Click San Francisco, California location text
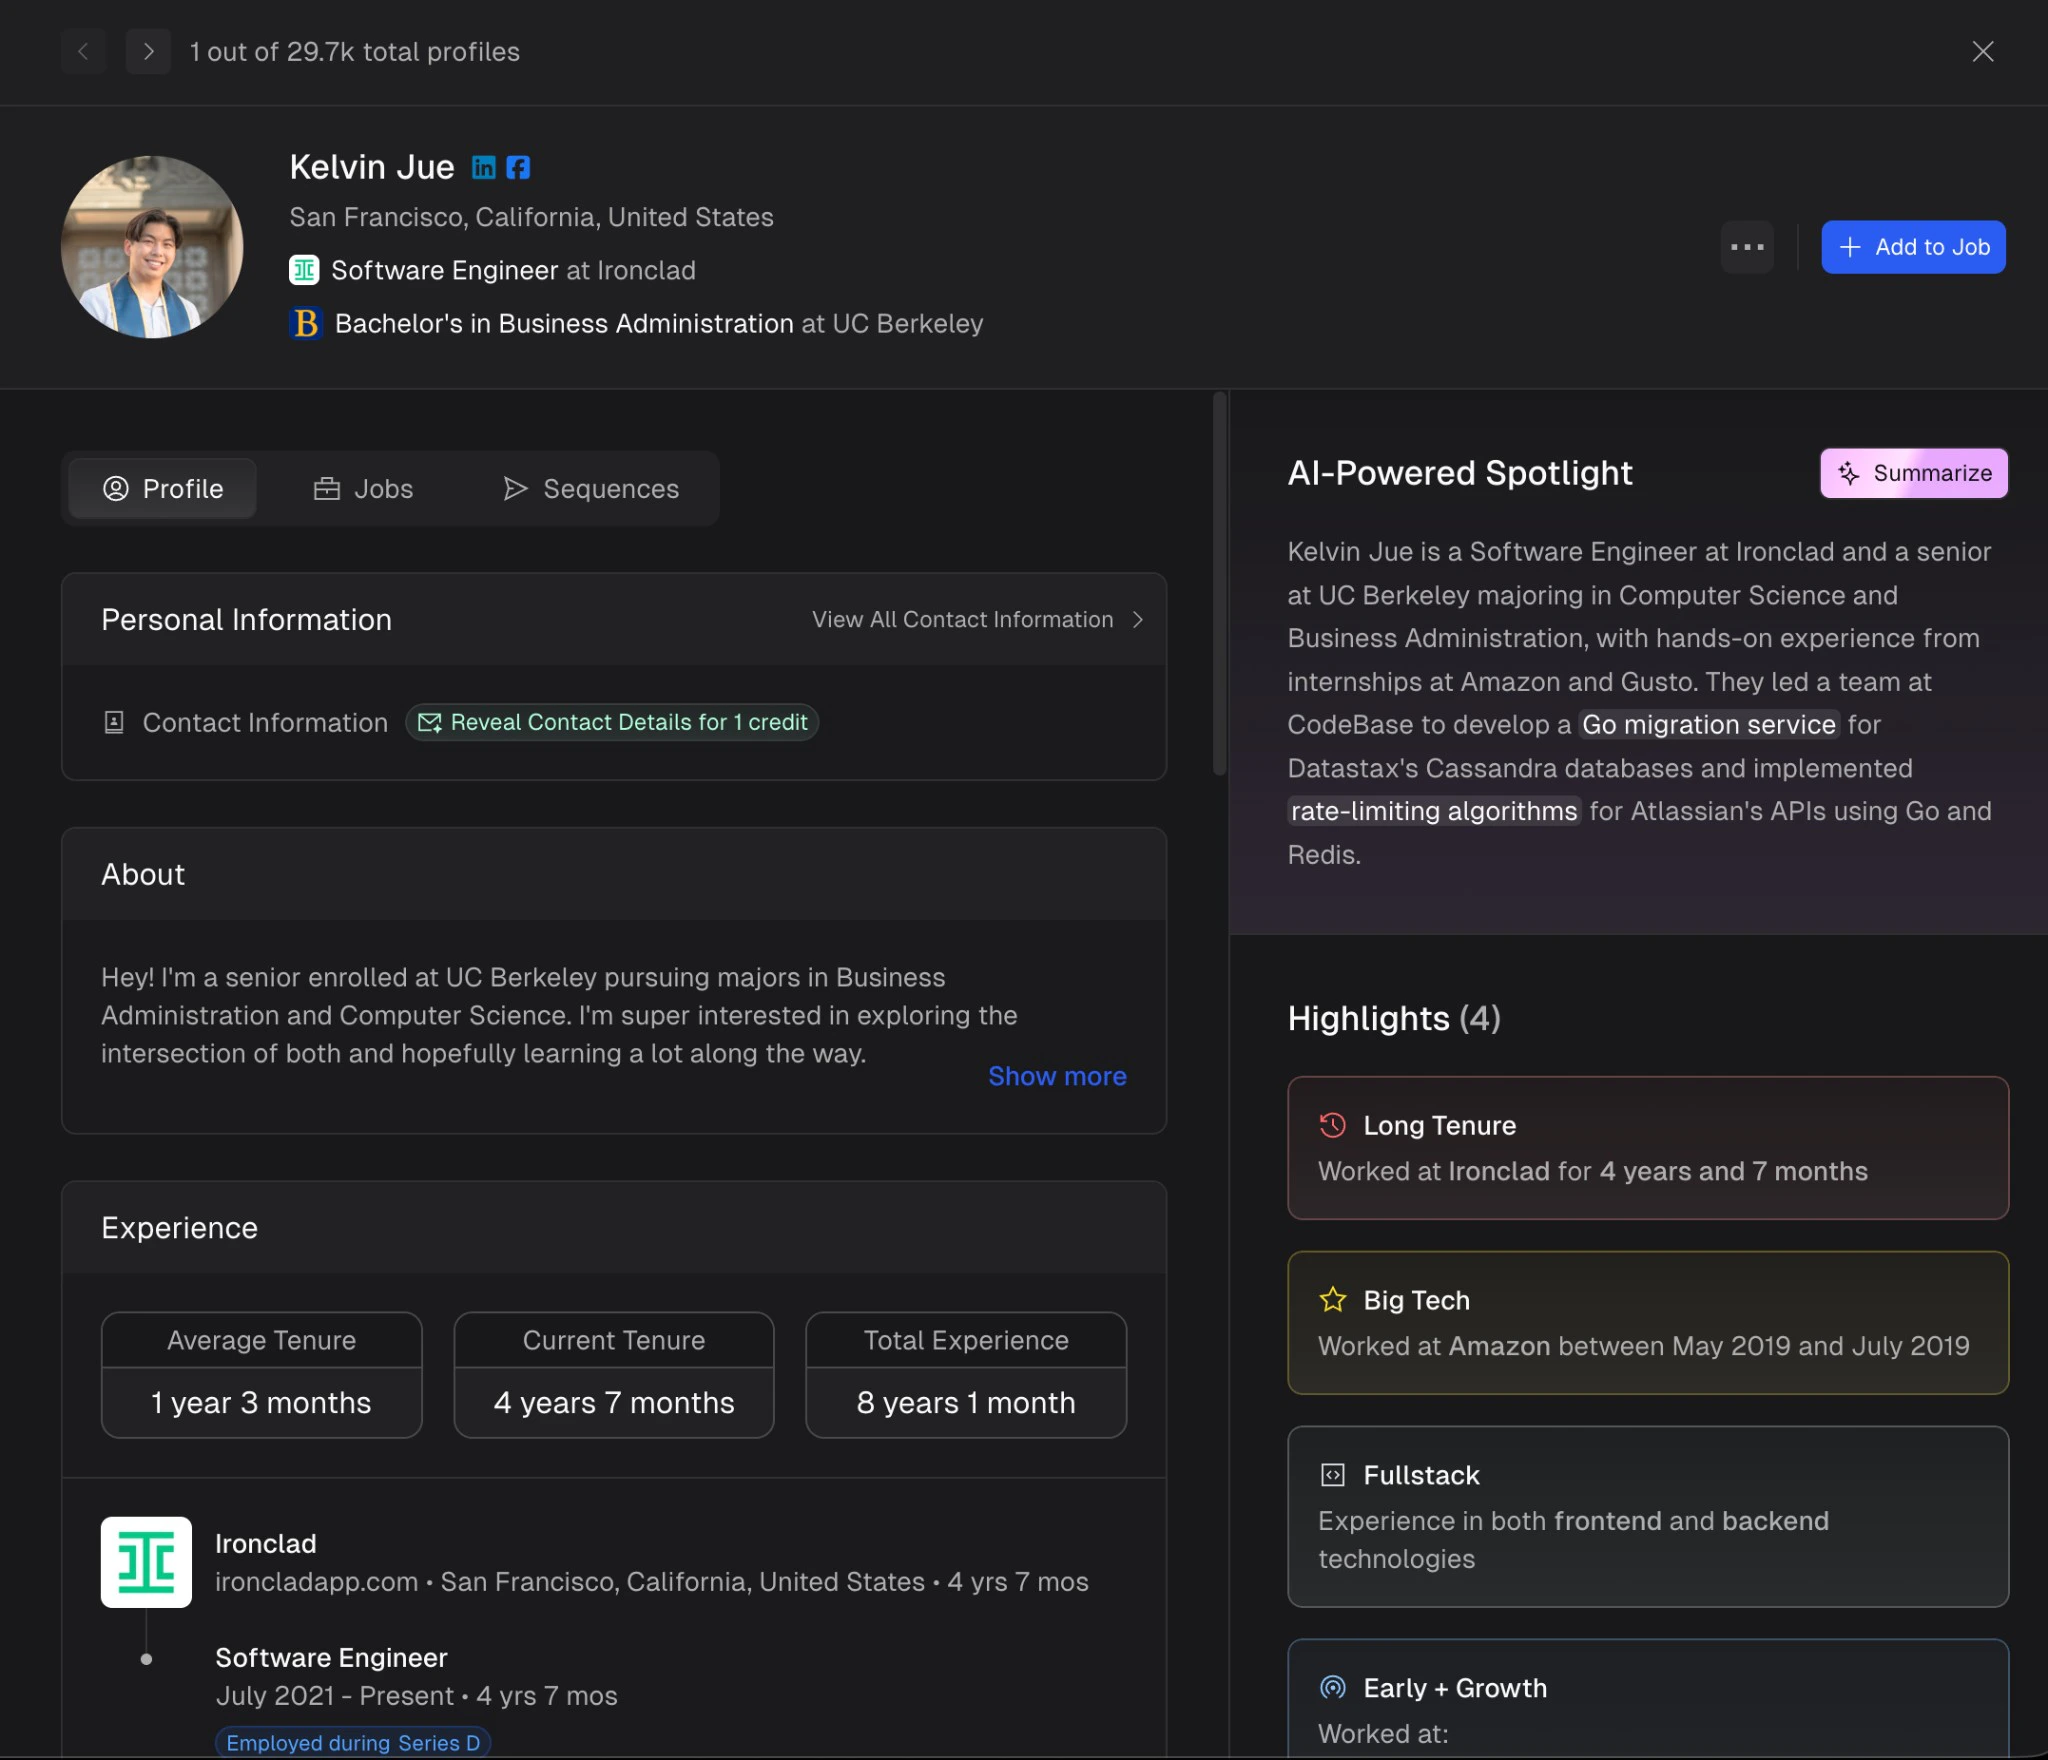The width and height of the screenshot is (2048, 1760). pos(531,217)
